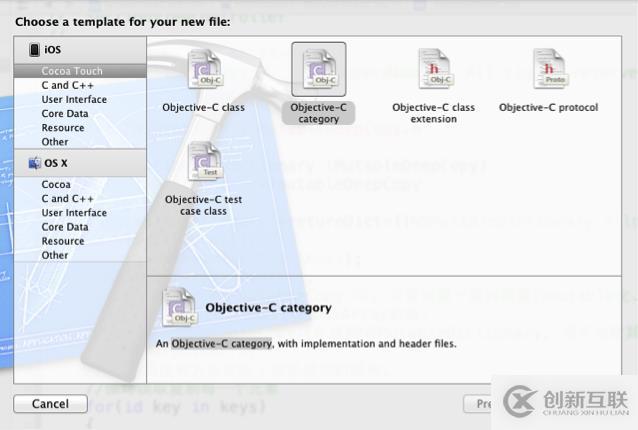Click the 'with implementation and header files' description
This screenshot has width=638, height=430.
(x=367, y=344)
